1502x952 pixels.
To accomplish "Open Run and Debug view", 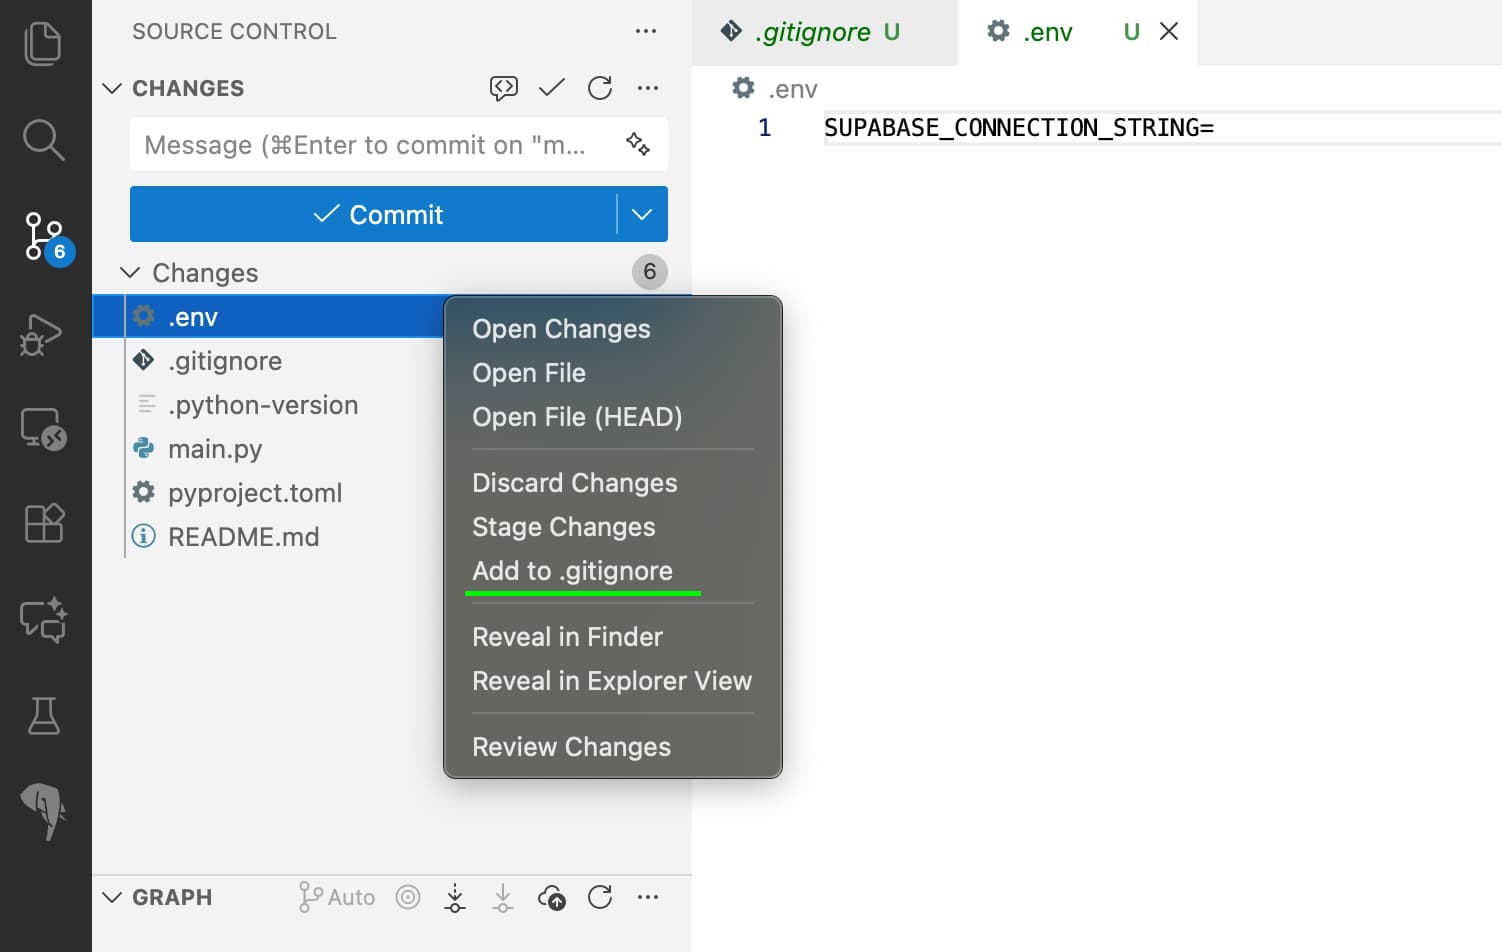I will 43,335.
